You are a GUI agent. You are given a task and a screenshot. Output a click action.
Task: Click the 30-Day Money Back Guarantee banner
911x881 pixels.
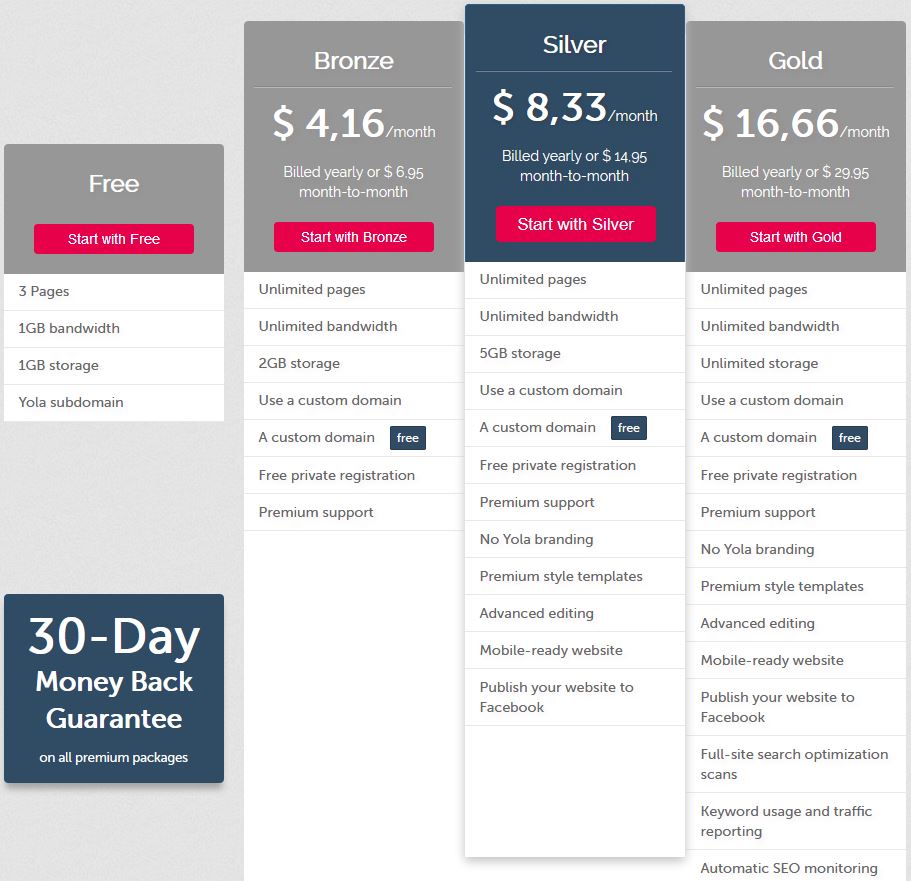pos(114,689)
